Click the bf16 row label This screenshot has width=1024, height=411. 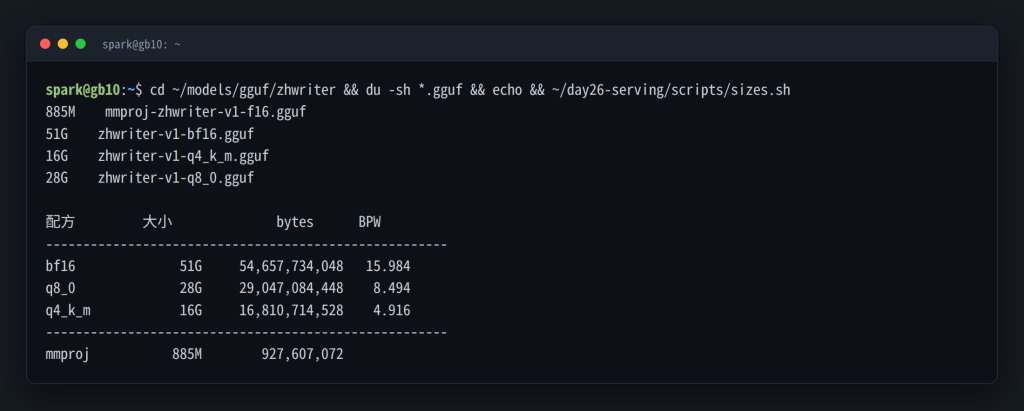click(61, 266)
